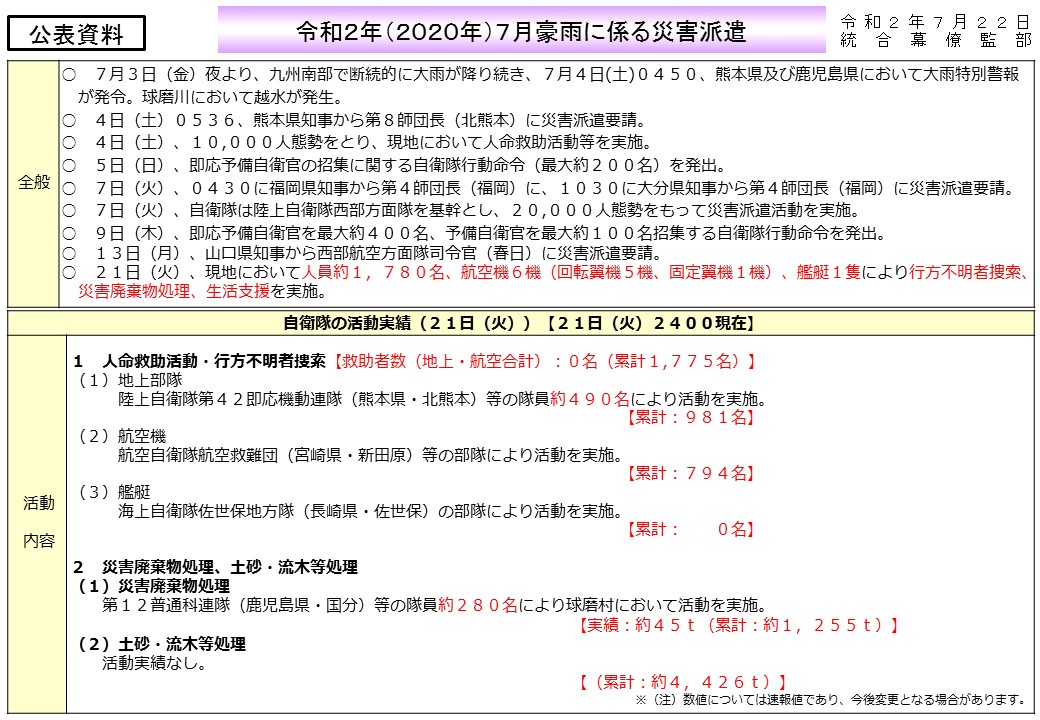Click the subheading (2)土砂・流木等処理
Image resolution: width=1040 pixels, height=720 pixels.
point(162,644)
